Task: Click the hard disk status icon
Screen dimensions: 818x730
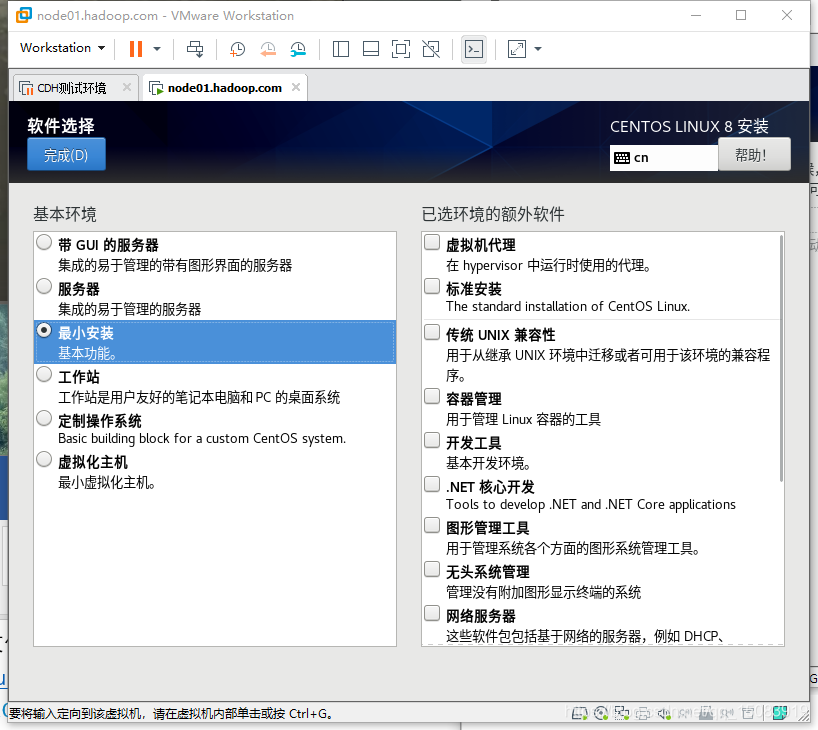Action: 580,712
